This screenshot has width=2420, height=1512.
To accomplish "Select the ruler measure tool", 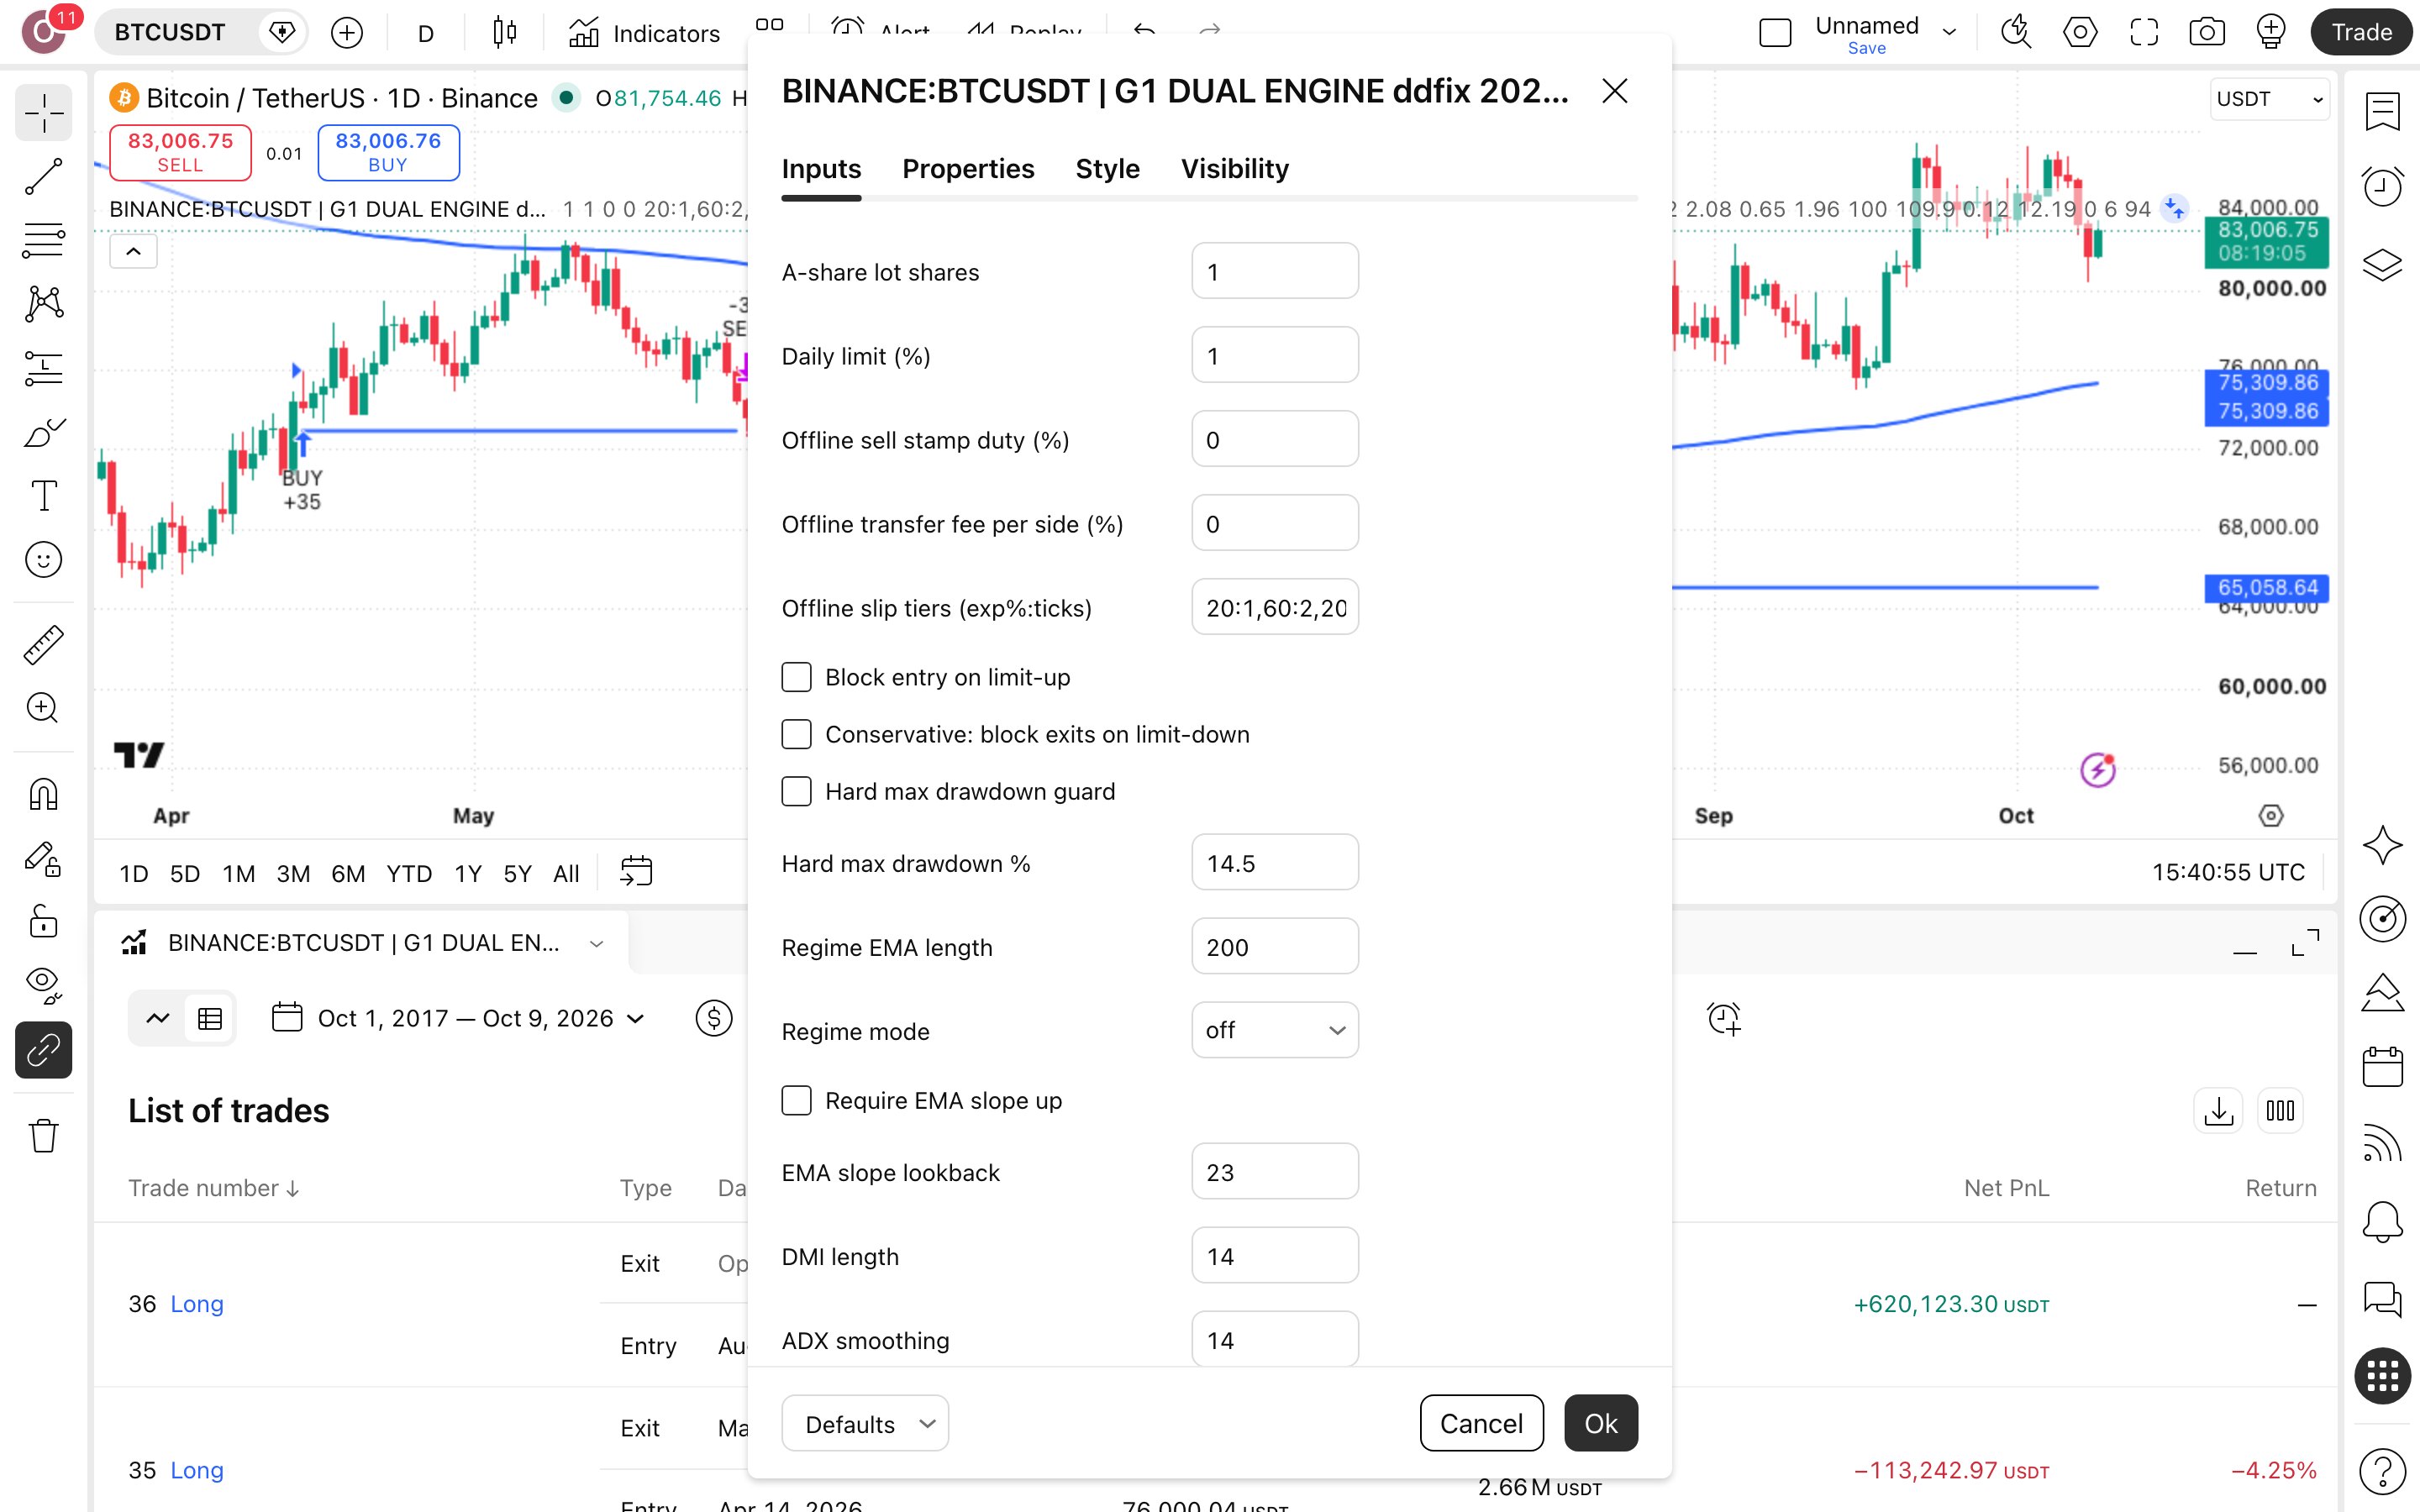I will (x=43, y=645).
